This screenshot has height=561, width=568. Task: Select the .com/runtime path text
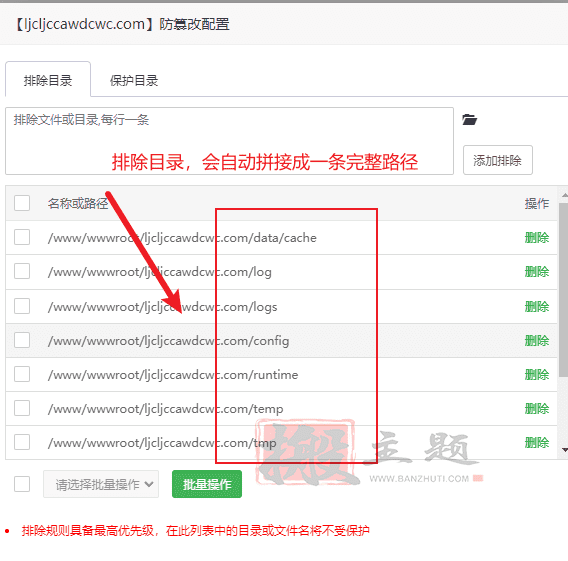(173, 374)
